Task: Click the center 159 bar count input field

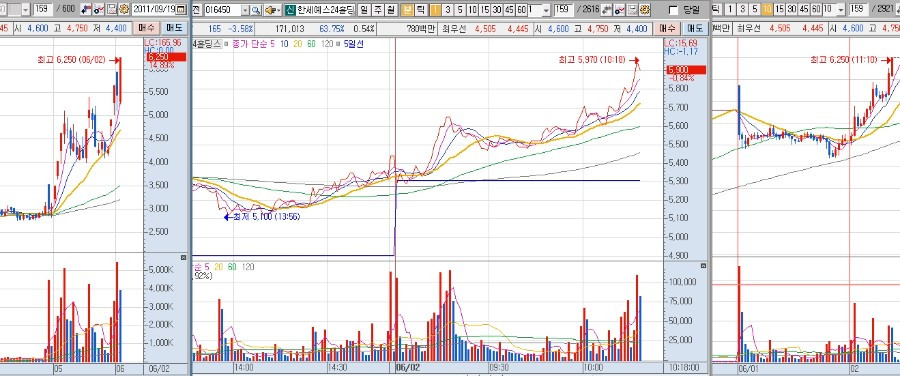Action: point(563,10)
